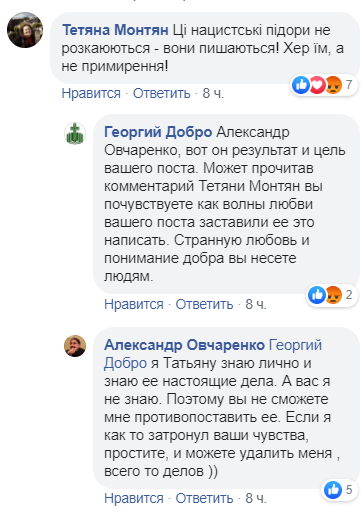The width and height of the screenshot is (361, 512).
Task: Open Александр Овчаренко's profile photo
Action: [75, 346]
